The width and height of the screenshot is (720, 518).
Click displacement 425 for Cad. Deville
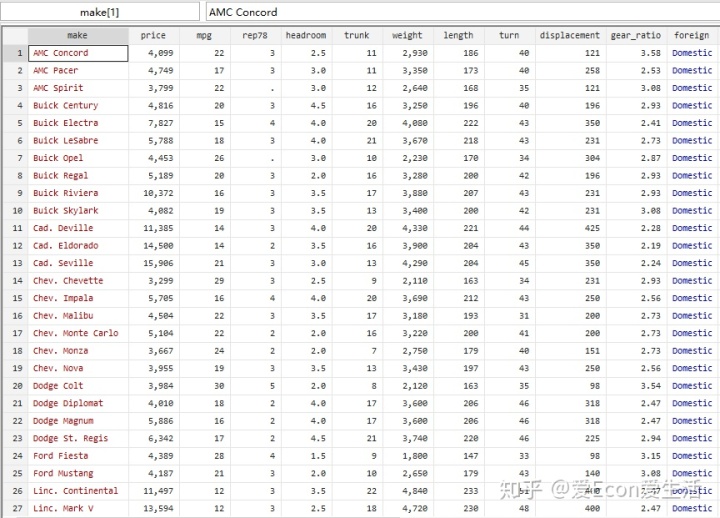571,228
